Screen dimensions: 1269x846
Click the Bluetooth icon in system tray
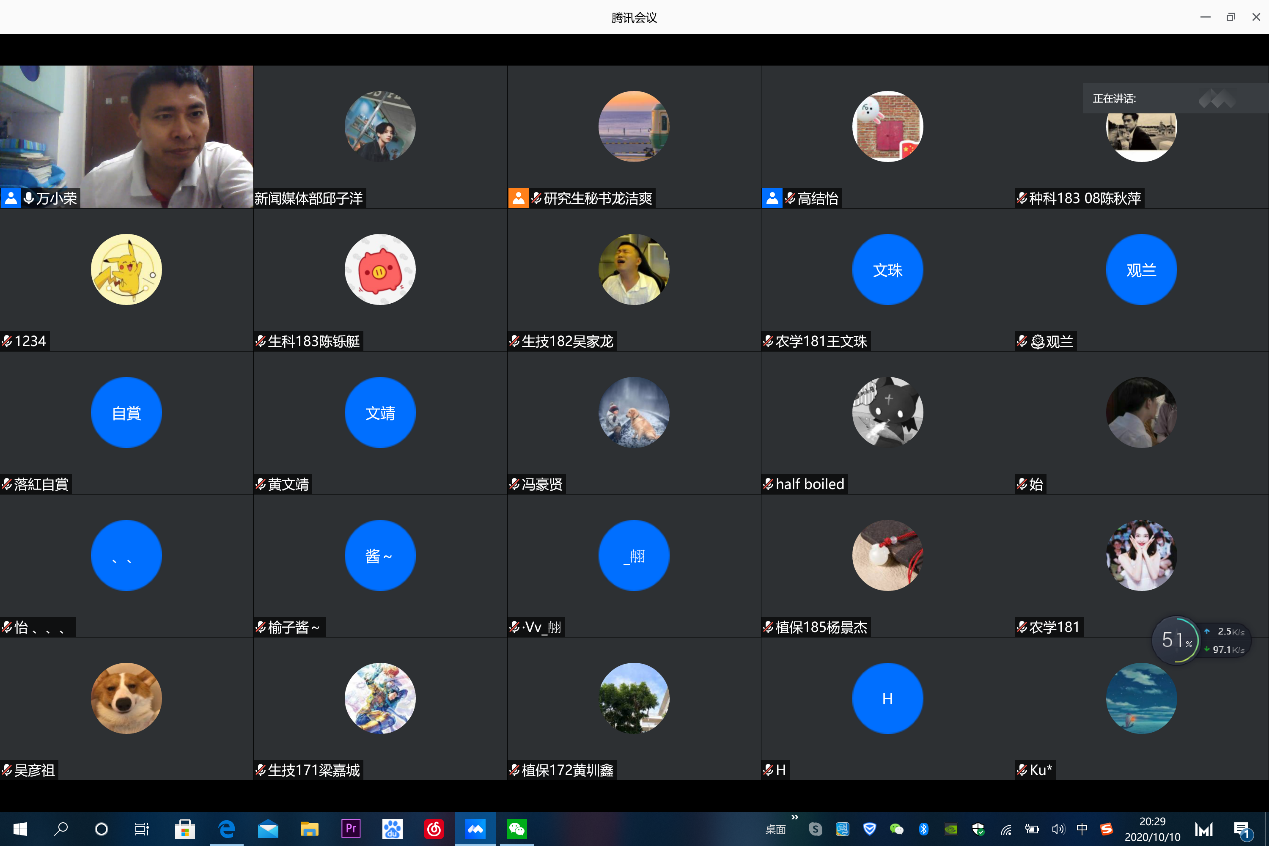click(x=924, y=829)
